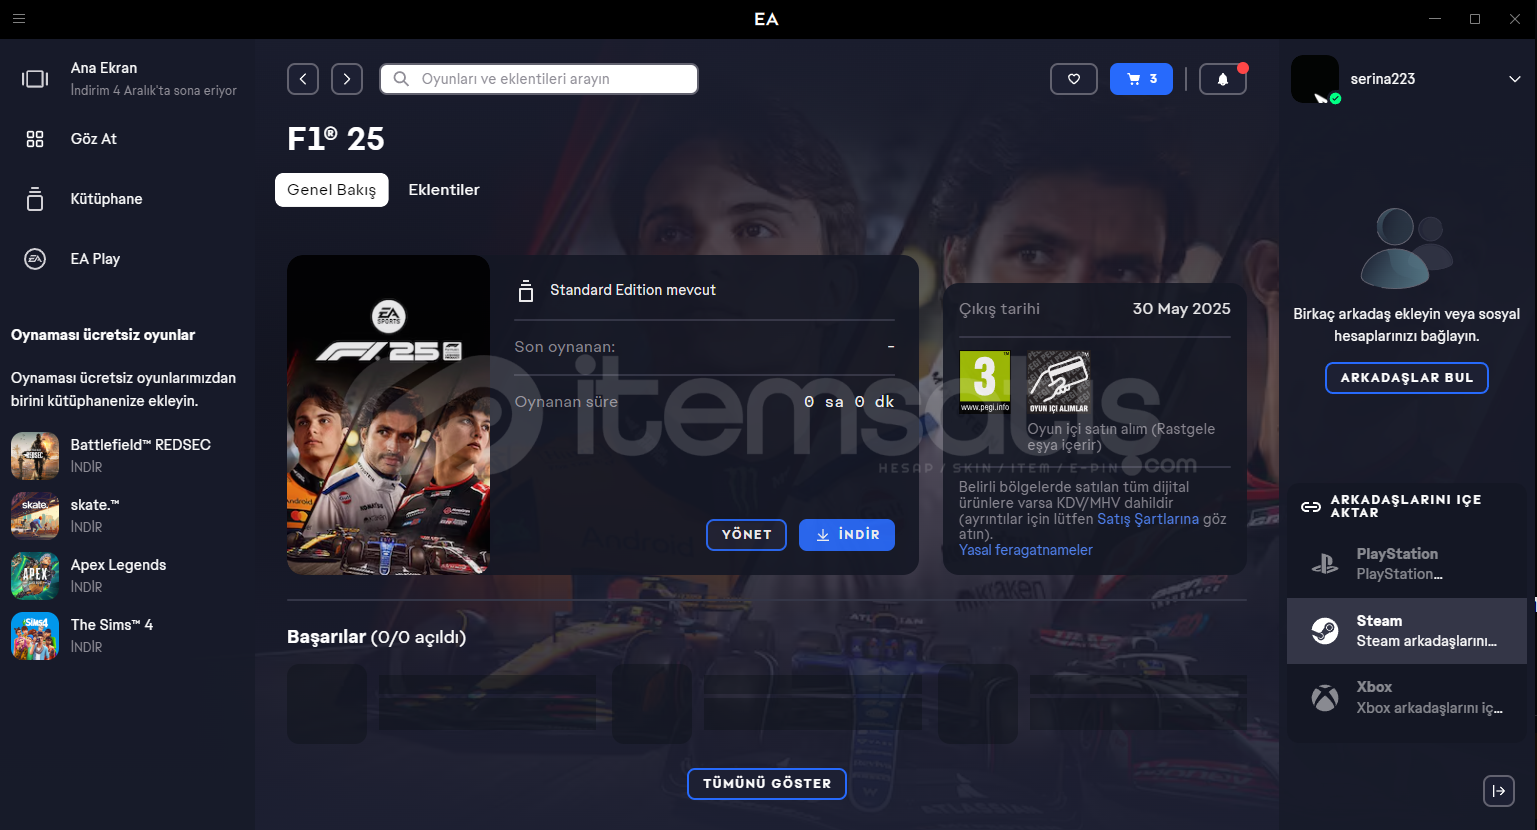Click 'Standard Edition mevcut' text

coord(633,290)
